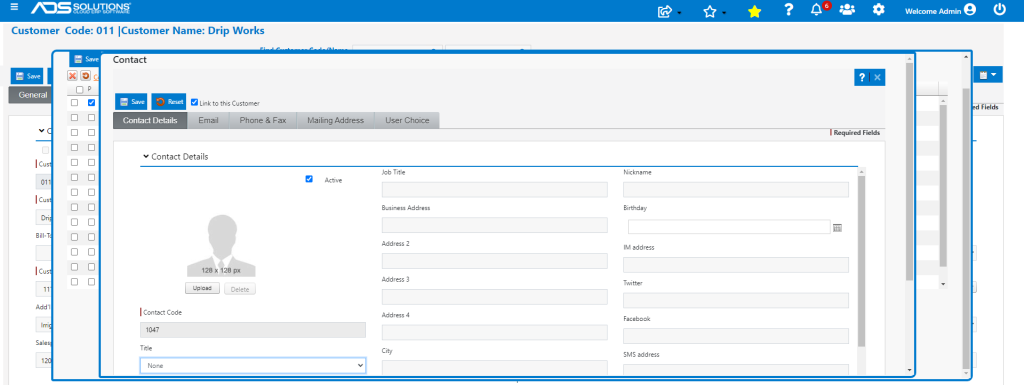The height and width of the screenshot is (385, 1024).
Task: Switch to the Phone & Fax tab
Action: click(x=263, y=120)
